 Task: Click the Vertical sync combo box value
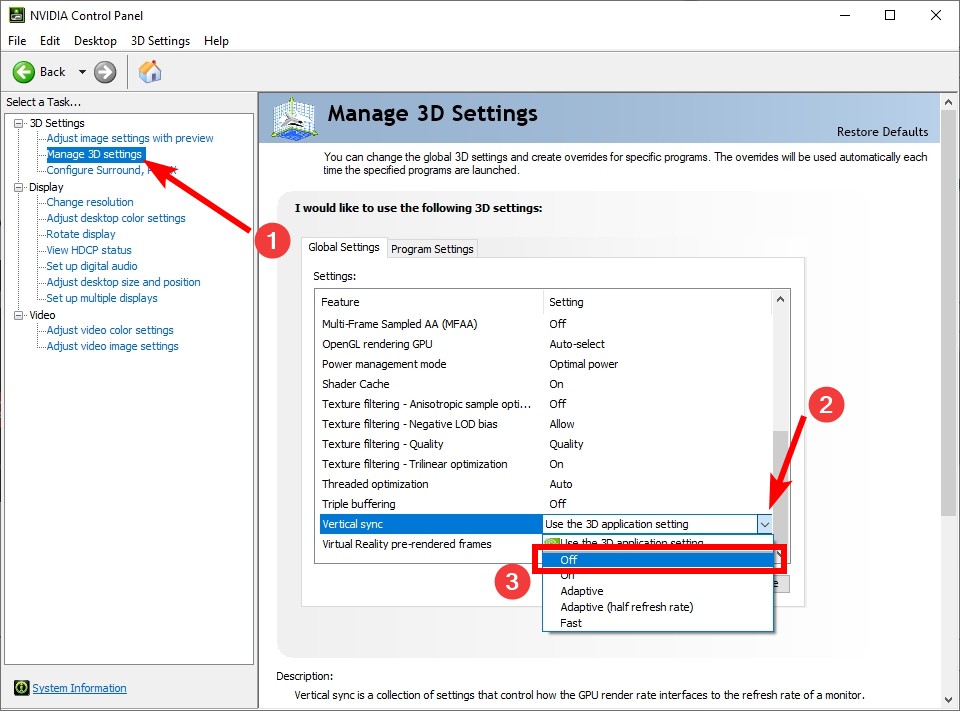coord(650,524)
